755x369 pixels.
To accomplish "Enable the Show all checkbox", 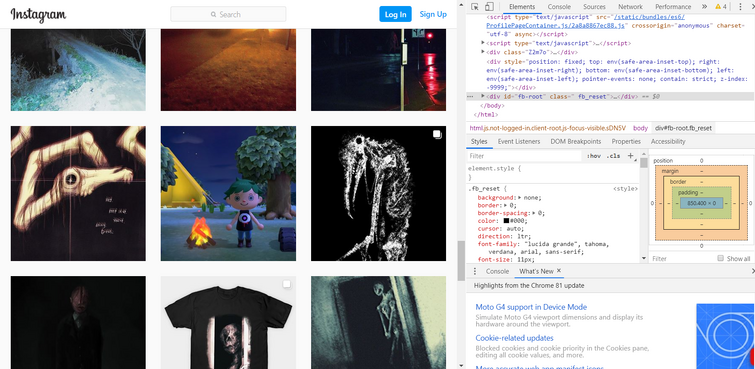I will [720, 258].
